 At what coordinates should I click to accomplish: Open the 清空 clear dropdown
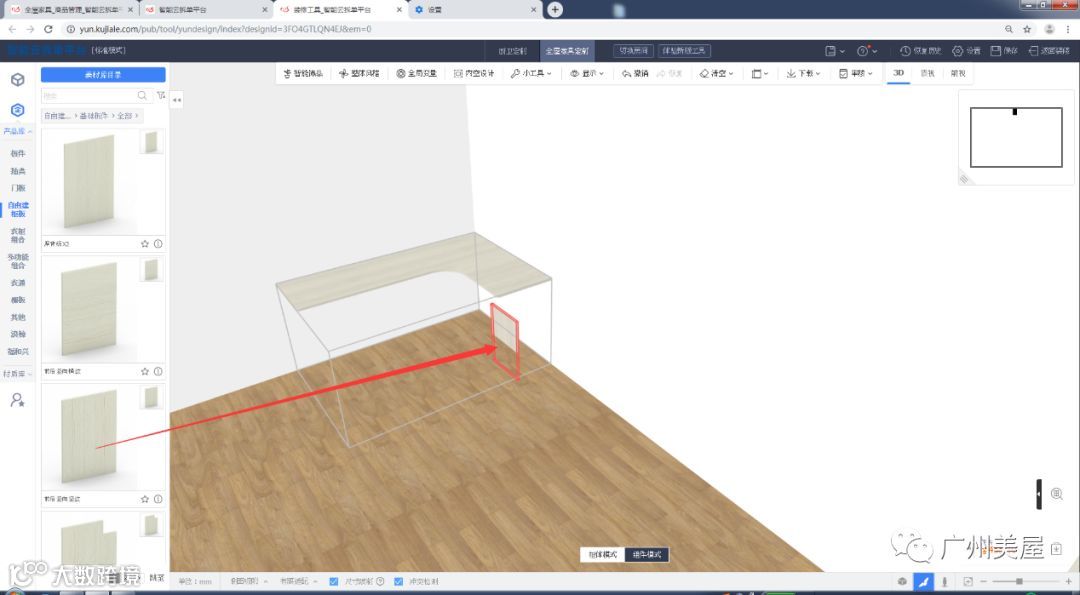coord(716,74)
